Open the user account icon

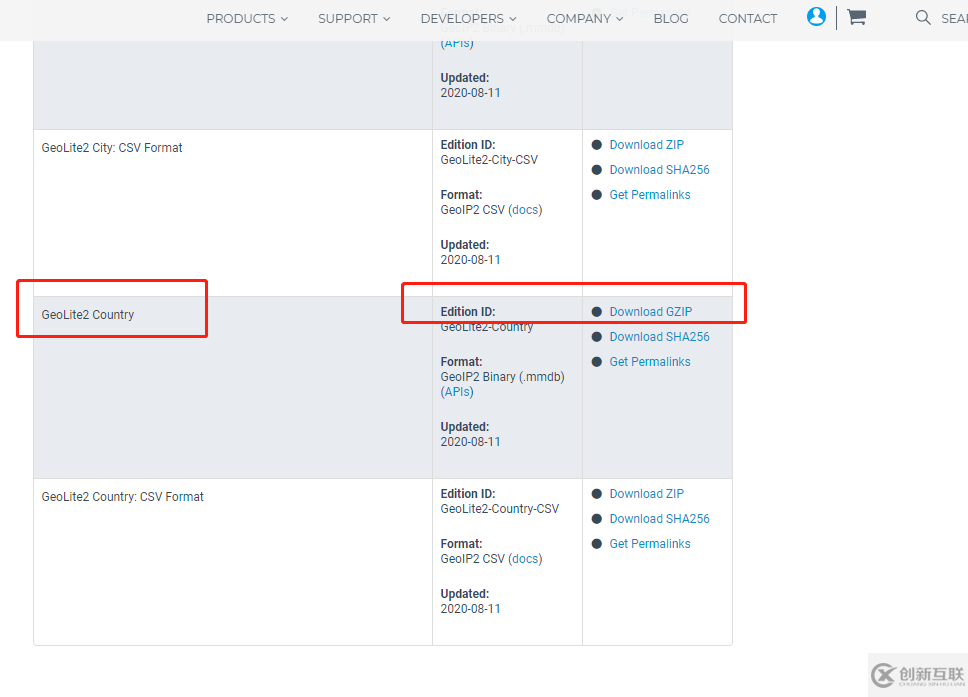tap(816, 17)
